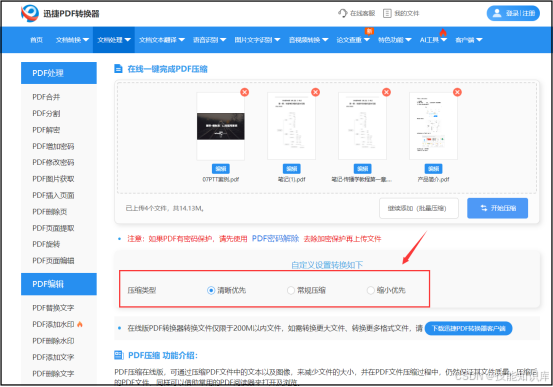Expand the 特色功能 dropdown menu

395,40
